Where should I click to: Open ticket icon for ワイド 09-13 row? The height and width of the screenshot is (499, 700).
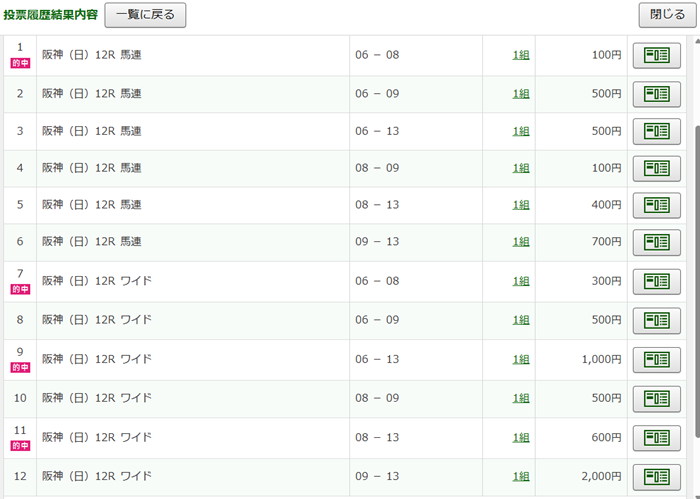656,476
